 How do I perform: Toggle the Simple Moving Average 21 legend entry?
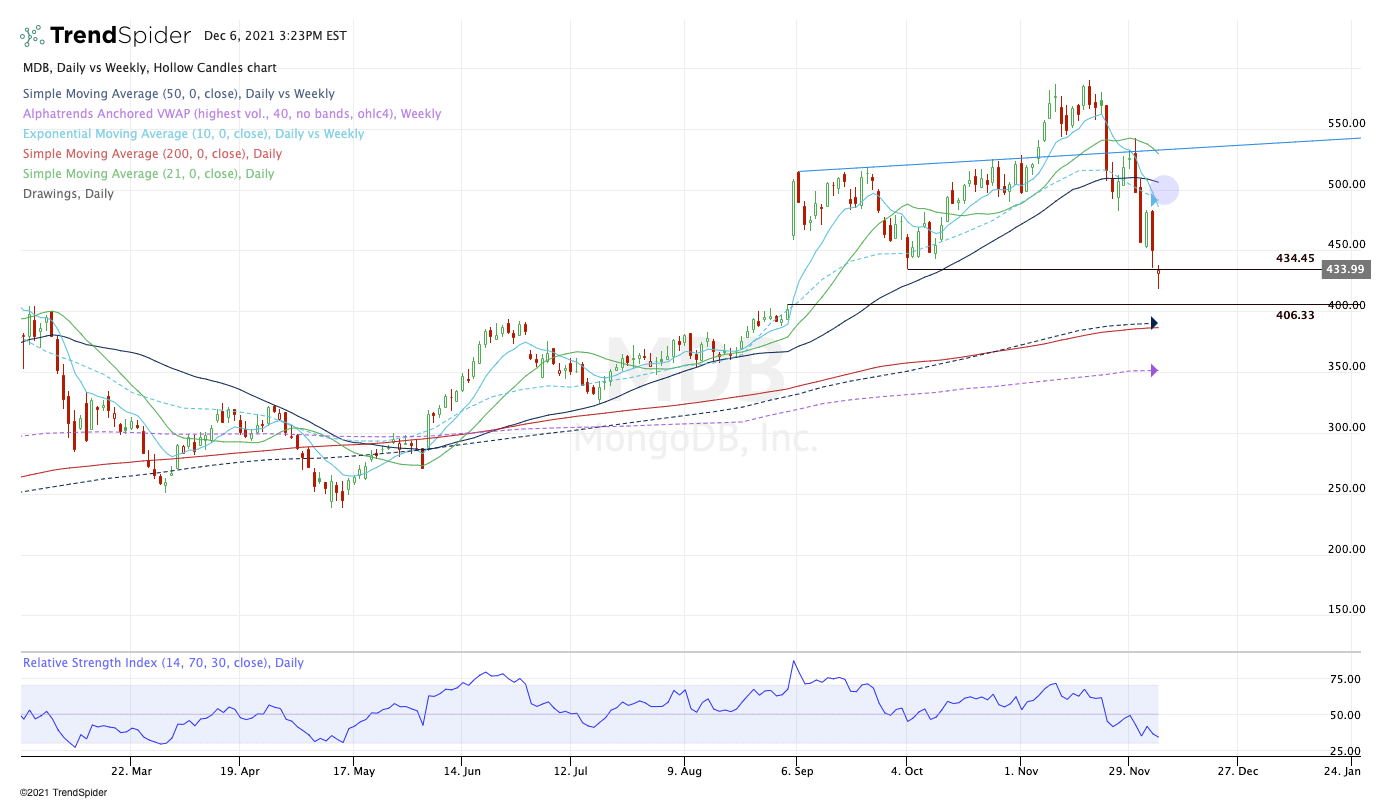point(148,174)
